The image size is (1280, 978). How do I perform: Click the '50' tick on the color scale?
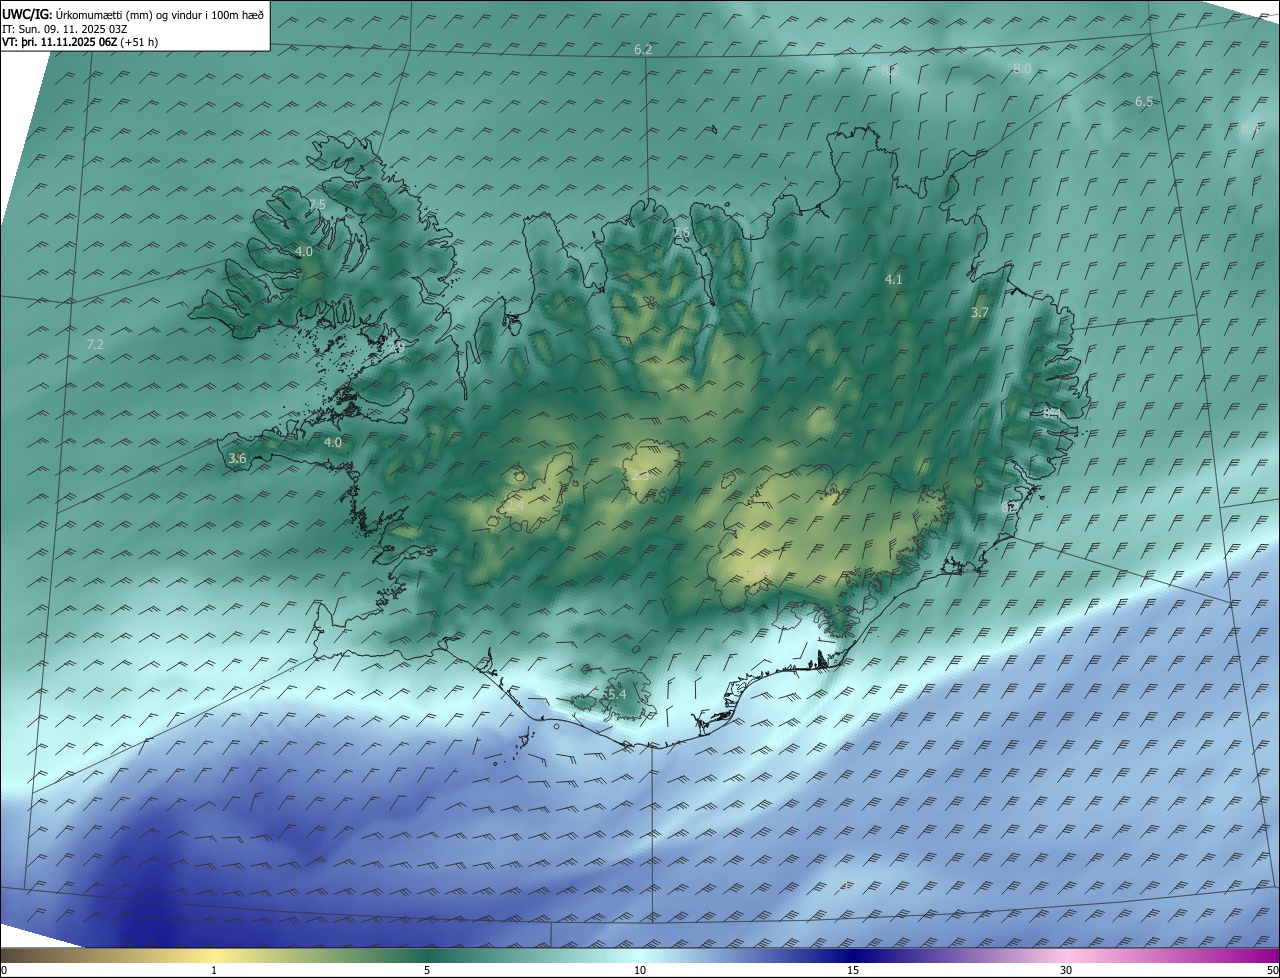click(1273, 970)
